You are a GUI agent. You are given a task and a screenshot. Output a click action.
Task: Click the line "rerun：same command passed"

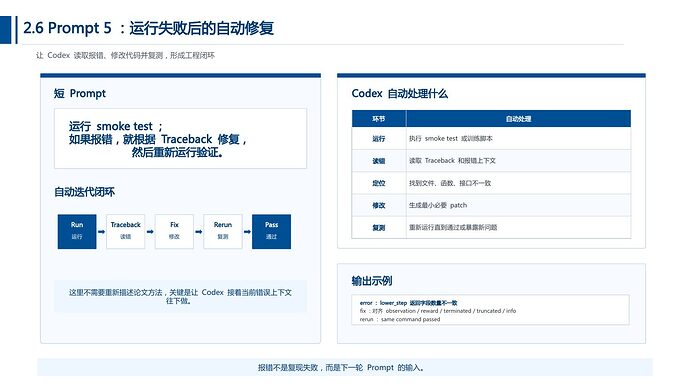click(x=400, y=319)
